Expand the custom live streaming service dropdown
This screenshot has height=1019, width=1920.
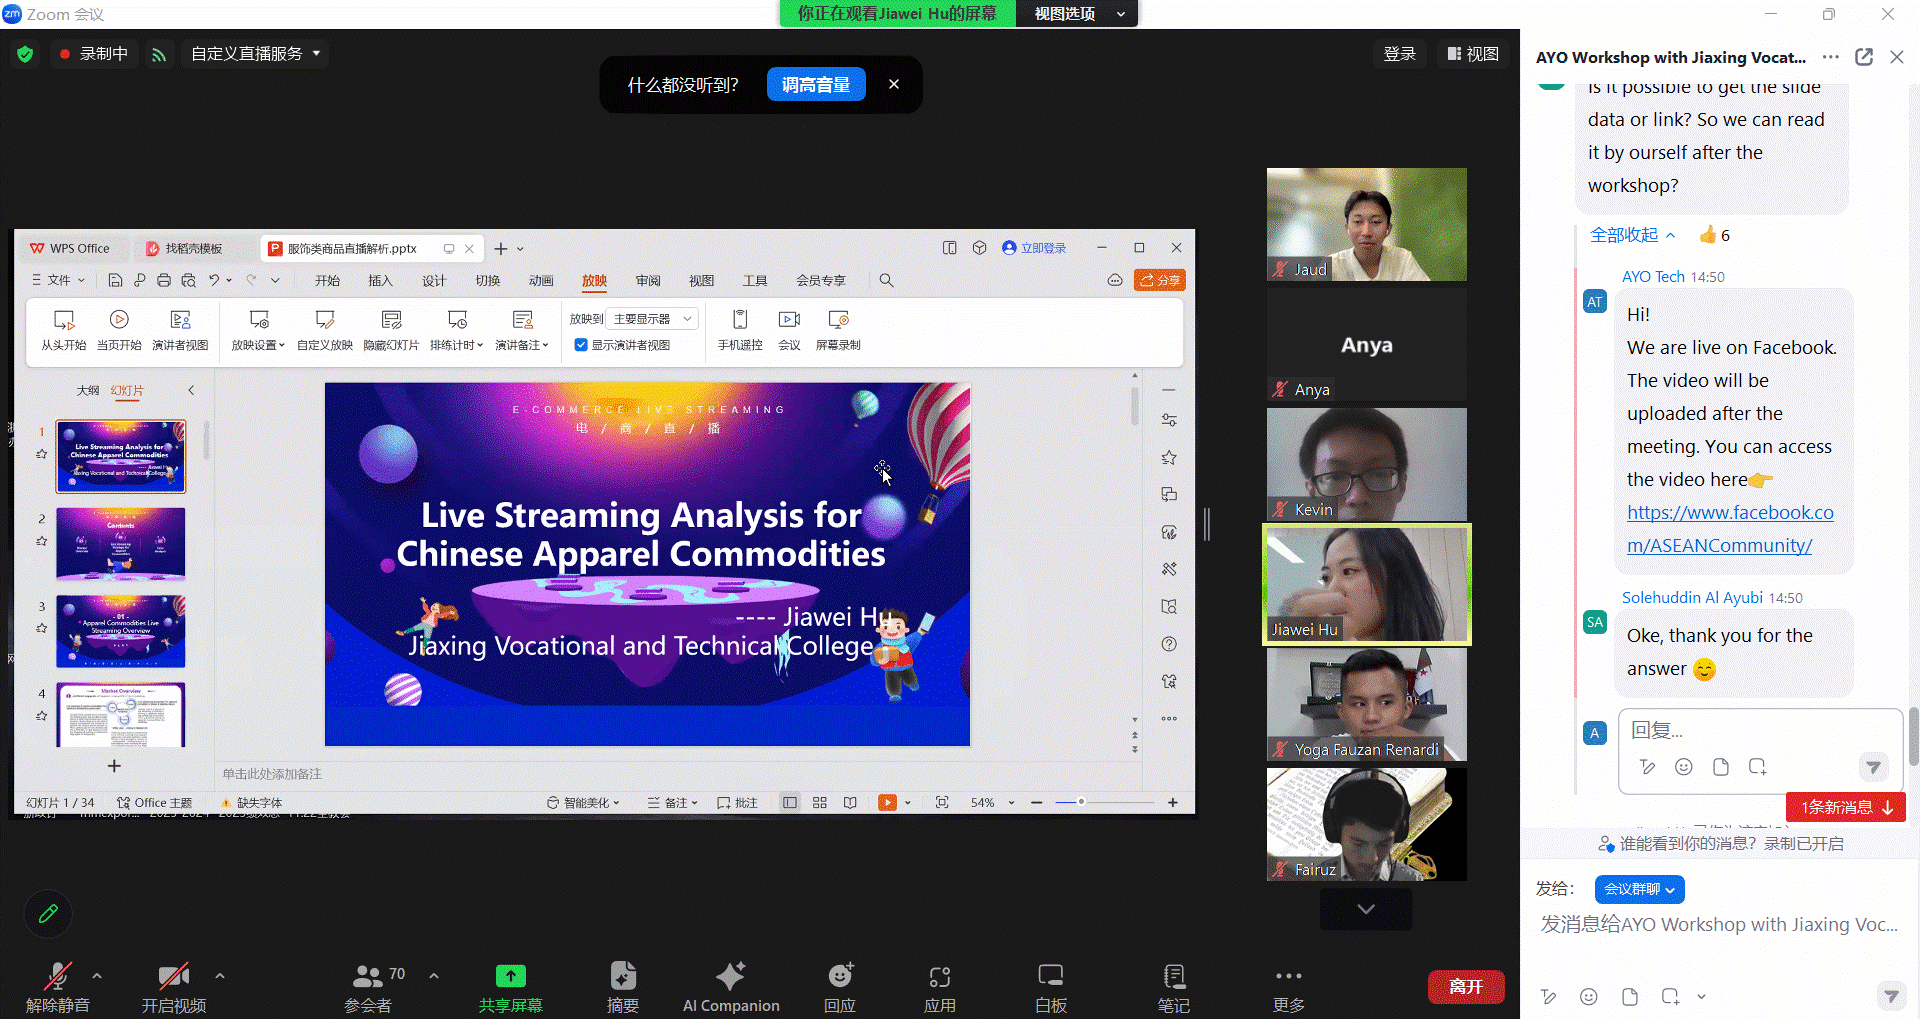256,54
